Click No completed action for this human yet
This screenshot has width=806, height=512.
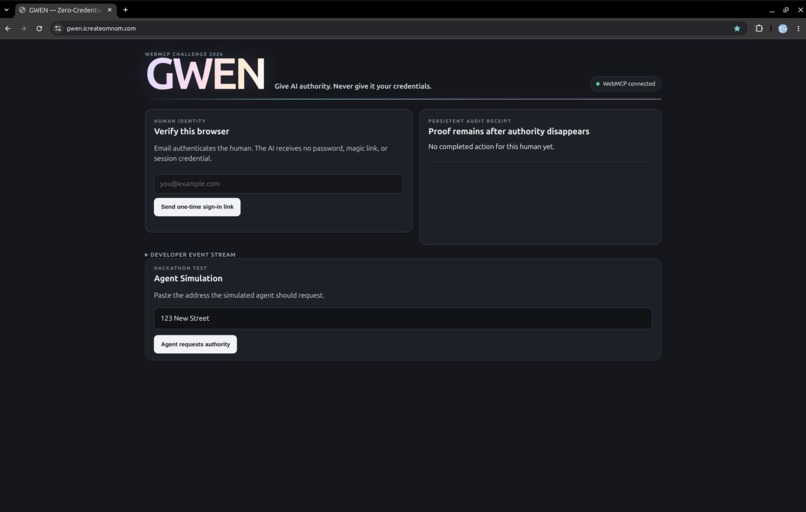491,147
